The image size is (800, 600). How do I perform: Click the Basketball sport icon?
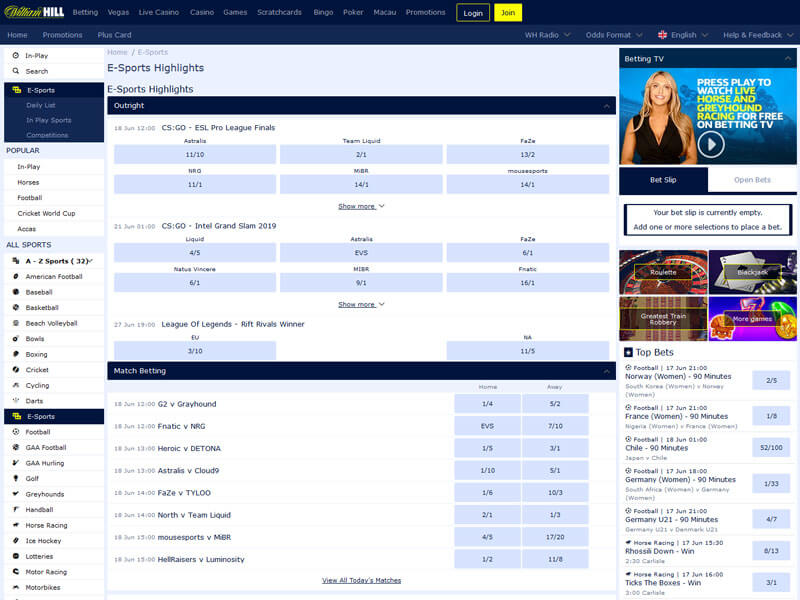pos(16,308)
